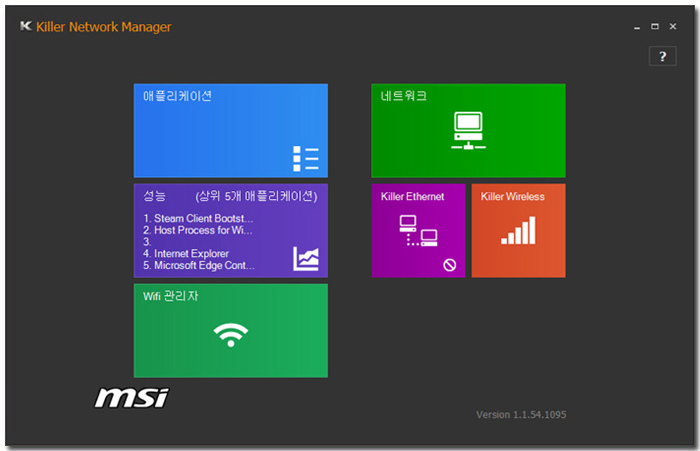This screenshot has height=451, width=700.
Task: Minimize the Killer Network Manager window
Action: [x=637, y=27]
